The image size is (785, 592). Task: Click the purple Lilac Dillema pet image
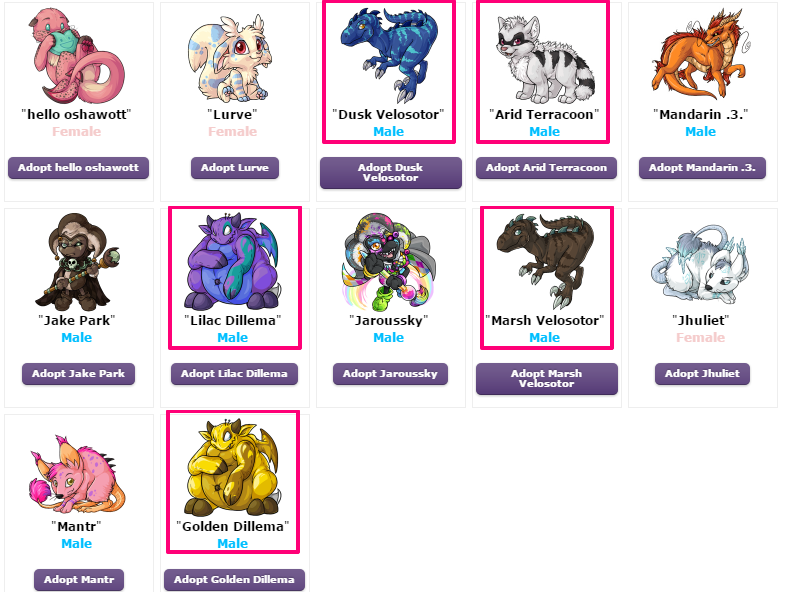point(233,261)
